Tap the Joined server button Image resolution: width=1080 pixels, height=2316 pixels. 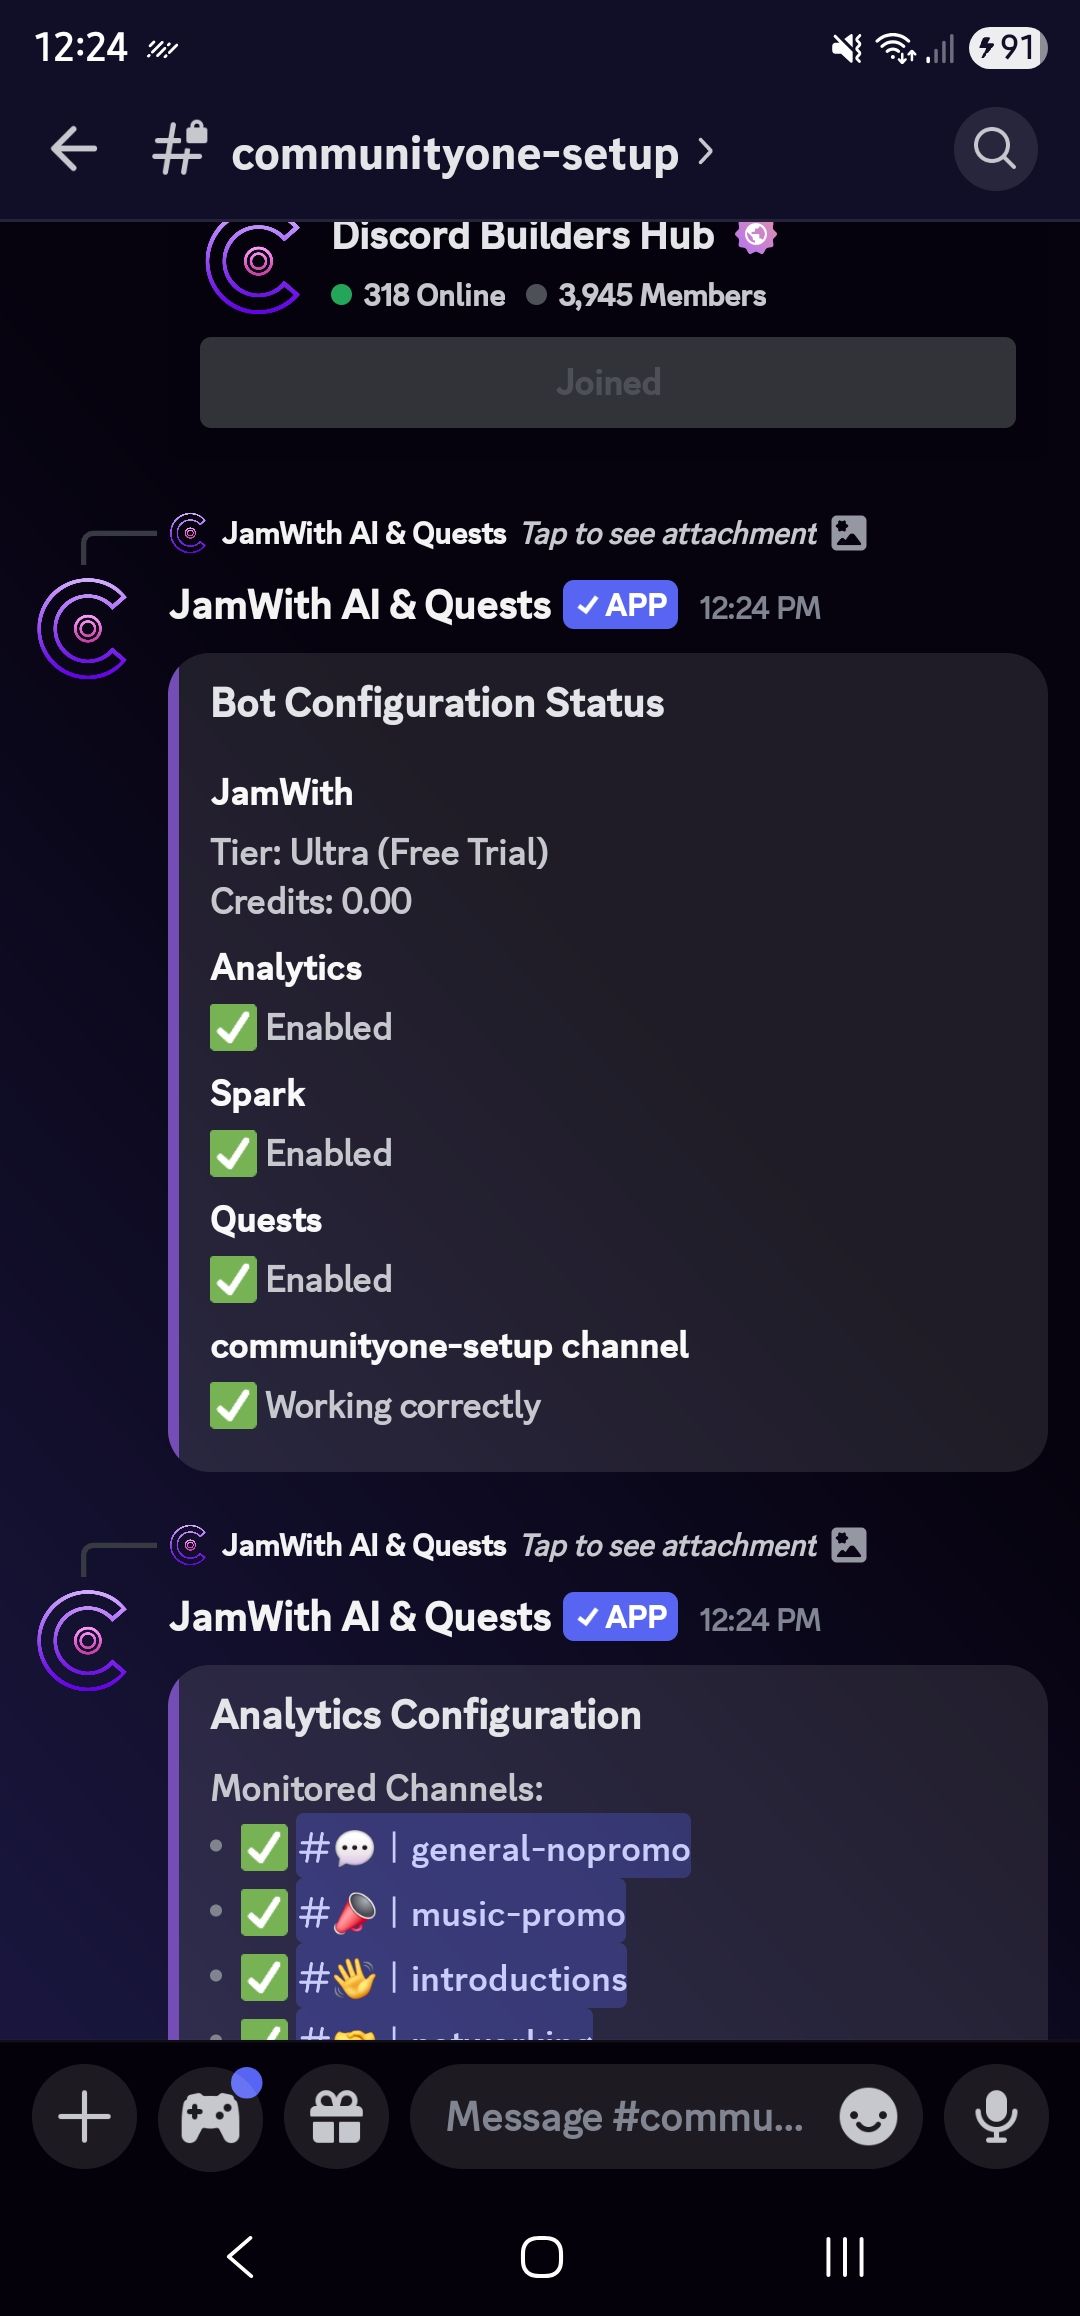tap(607, 382)
